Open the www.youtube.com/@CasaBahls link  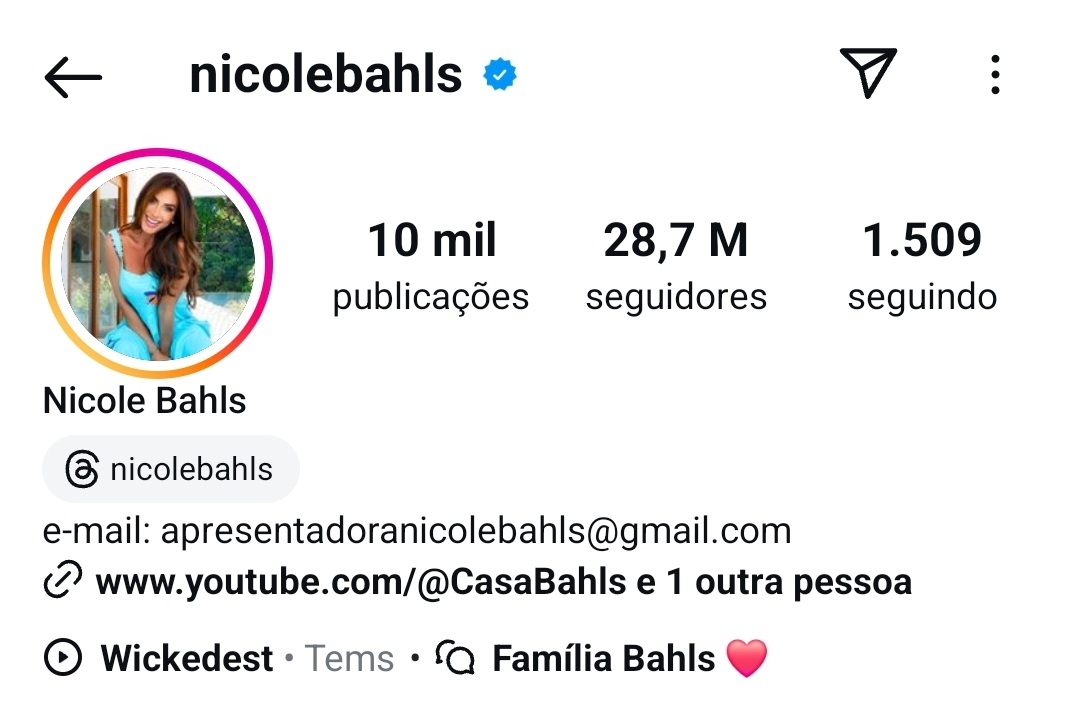coord(361,582)
